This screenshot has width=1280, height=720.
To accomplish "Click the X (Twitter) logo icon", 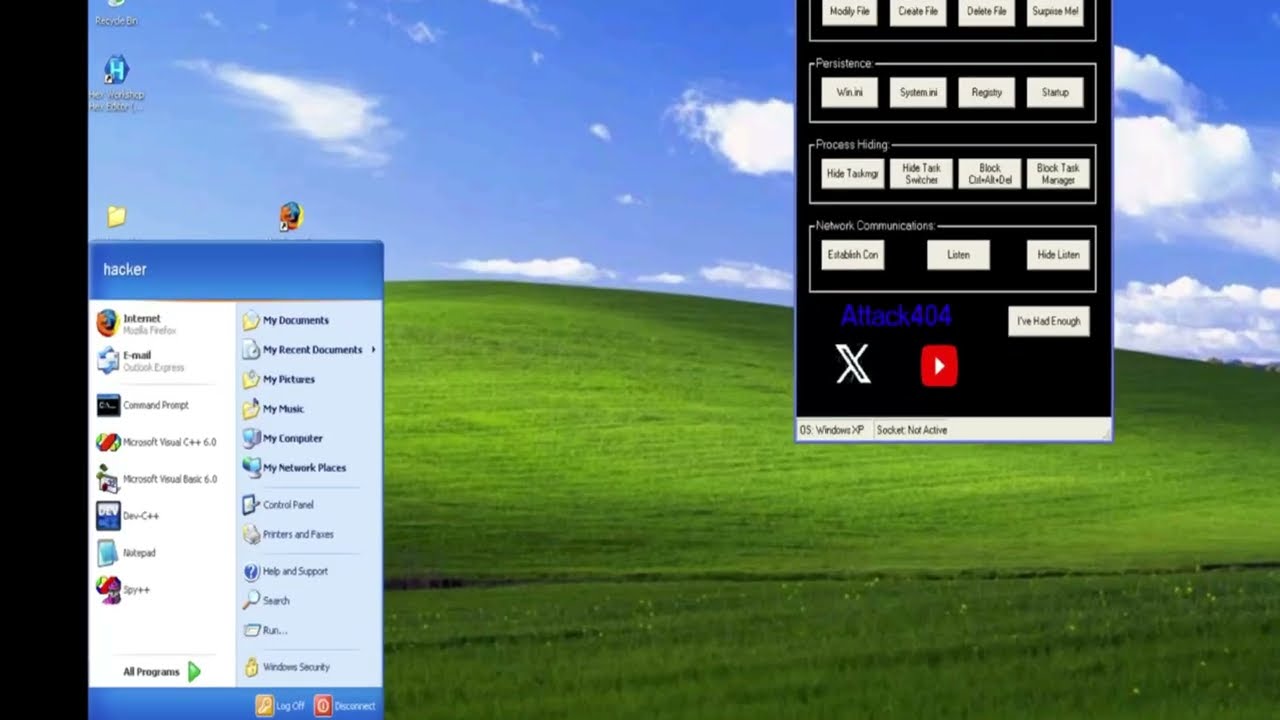I will [x=853, y=365].
